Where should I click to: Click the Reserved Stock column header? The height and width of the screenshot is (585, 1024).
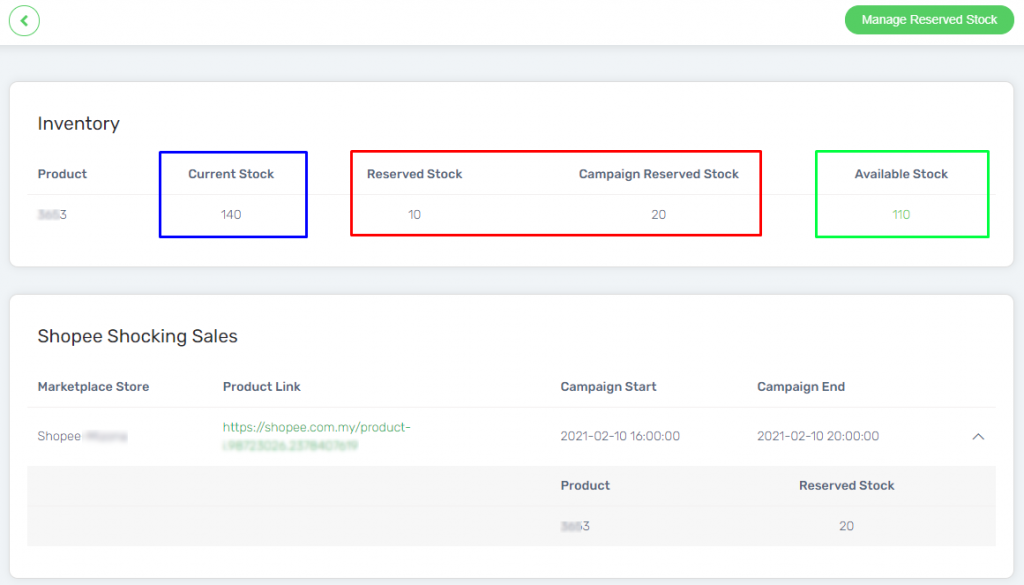click(414, 173)
